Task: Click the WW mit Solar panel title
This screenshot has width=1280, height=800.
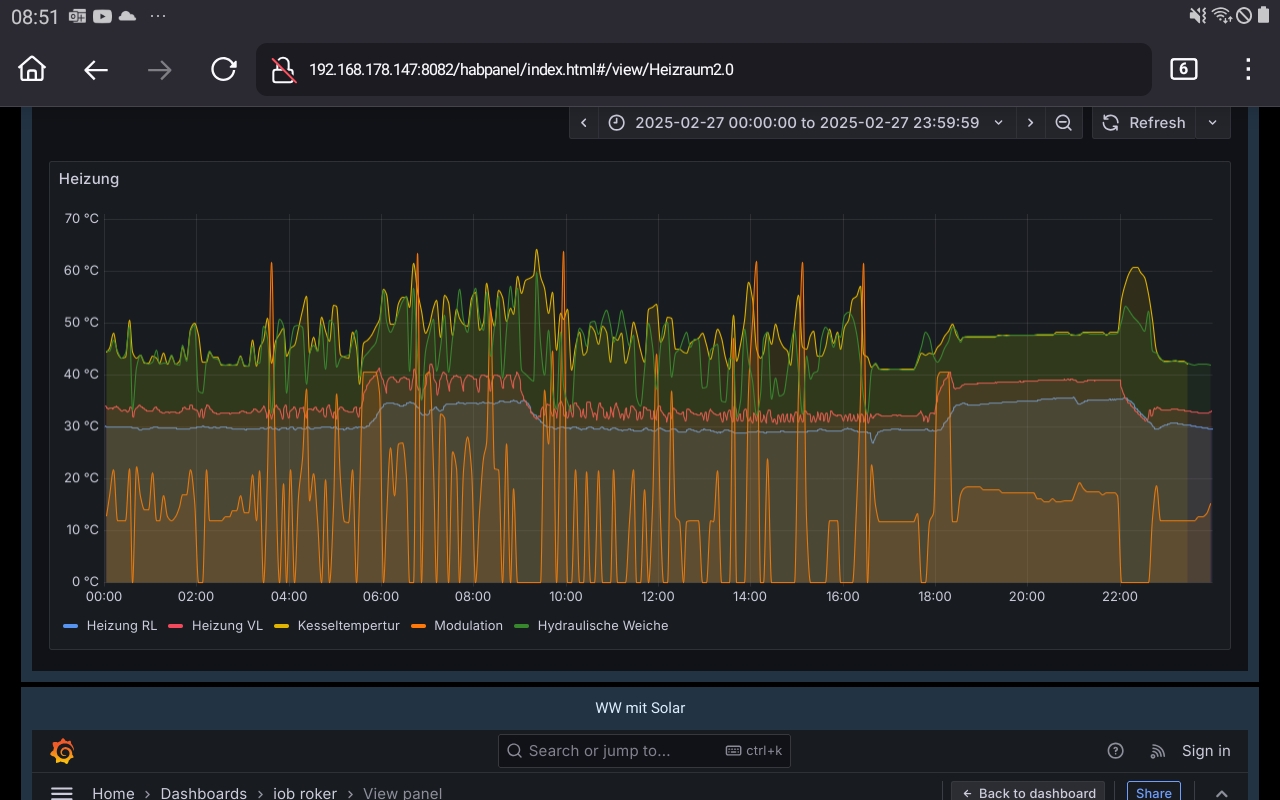Action: [640, 708]
